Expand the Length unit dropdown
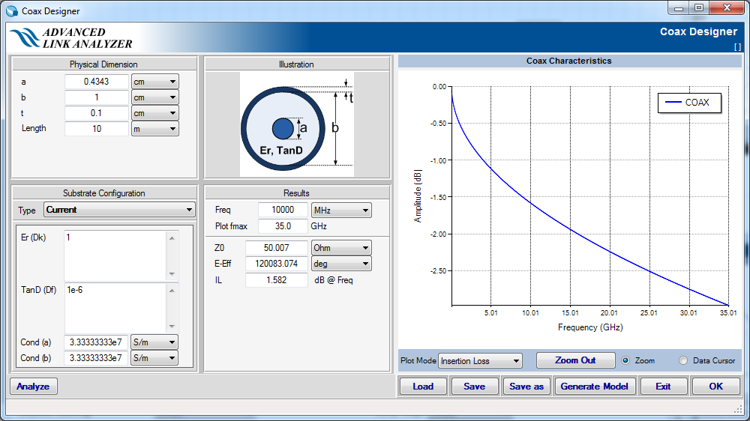Image resolution: width=750 pixels, height=421 pixels. pos(154,129)
